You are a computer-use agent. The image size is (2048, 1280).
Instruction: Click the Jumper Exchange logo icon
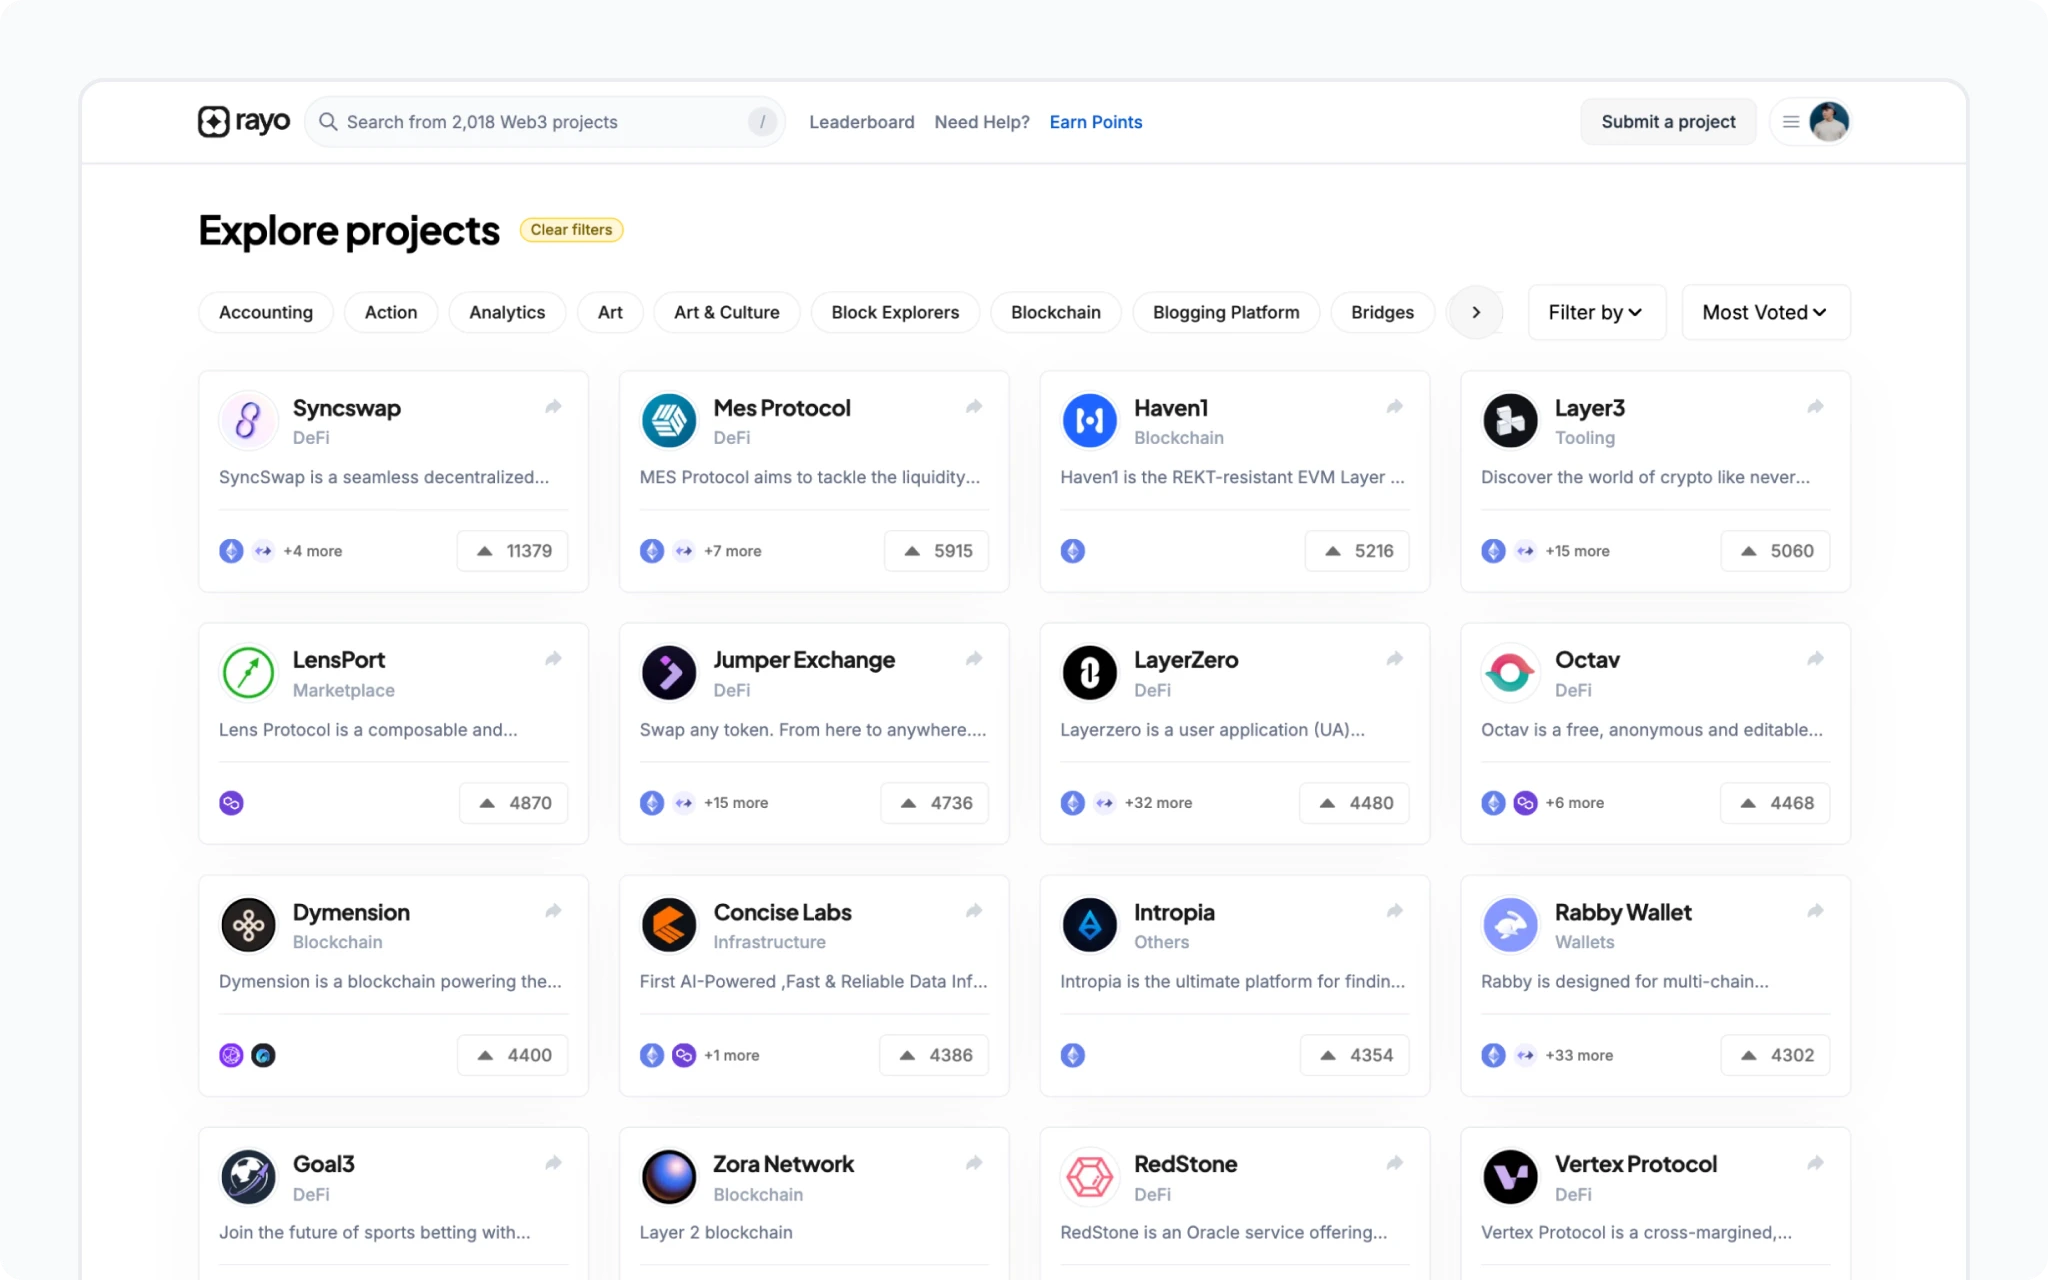(x=668, y=673)
